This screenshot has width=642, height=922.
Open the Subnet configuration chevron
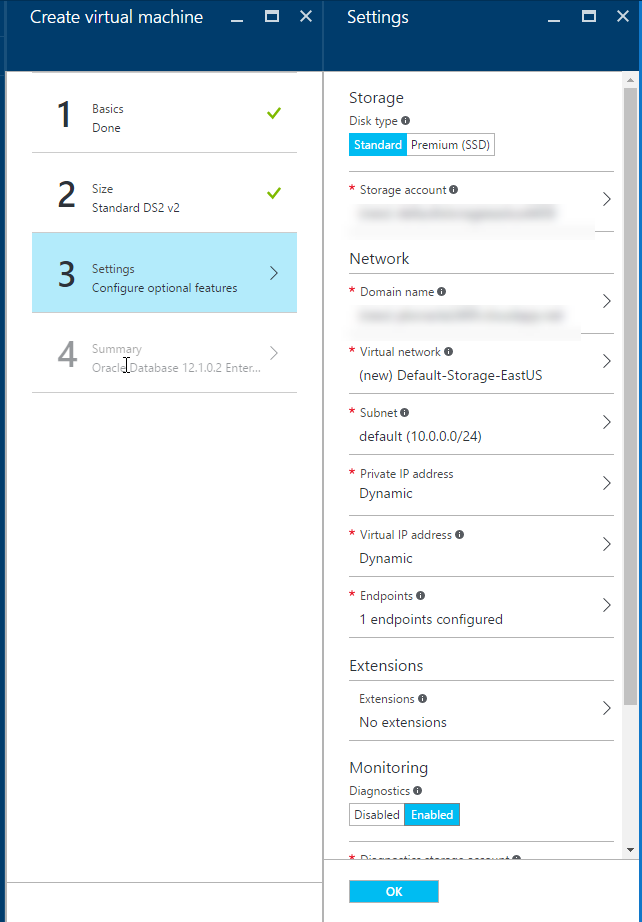[604, 422]
